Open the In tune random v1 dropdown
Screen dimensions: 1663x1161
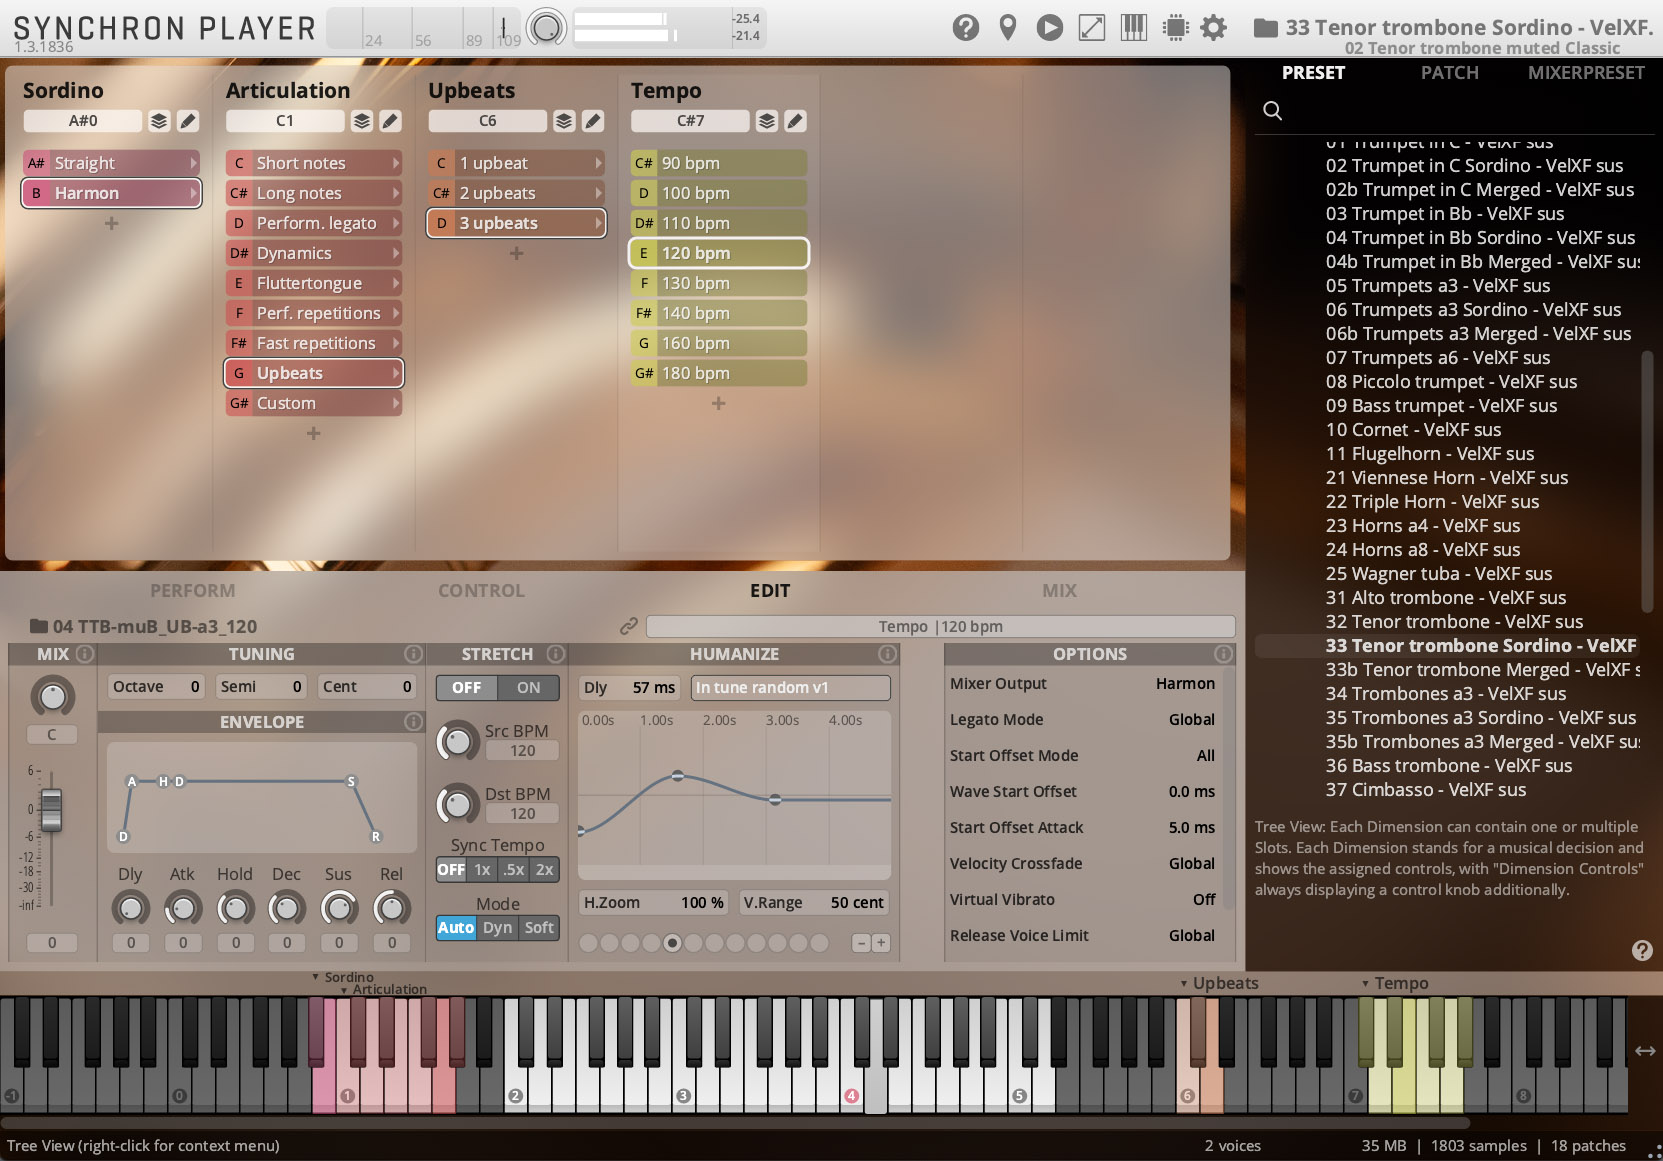point(790,688)
